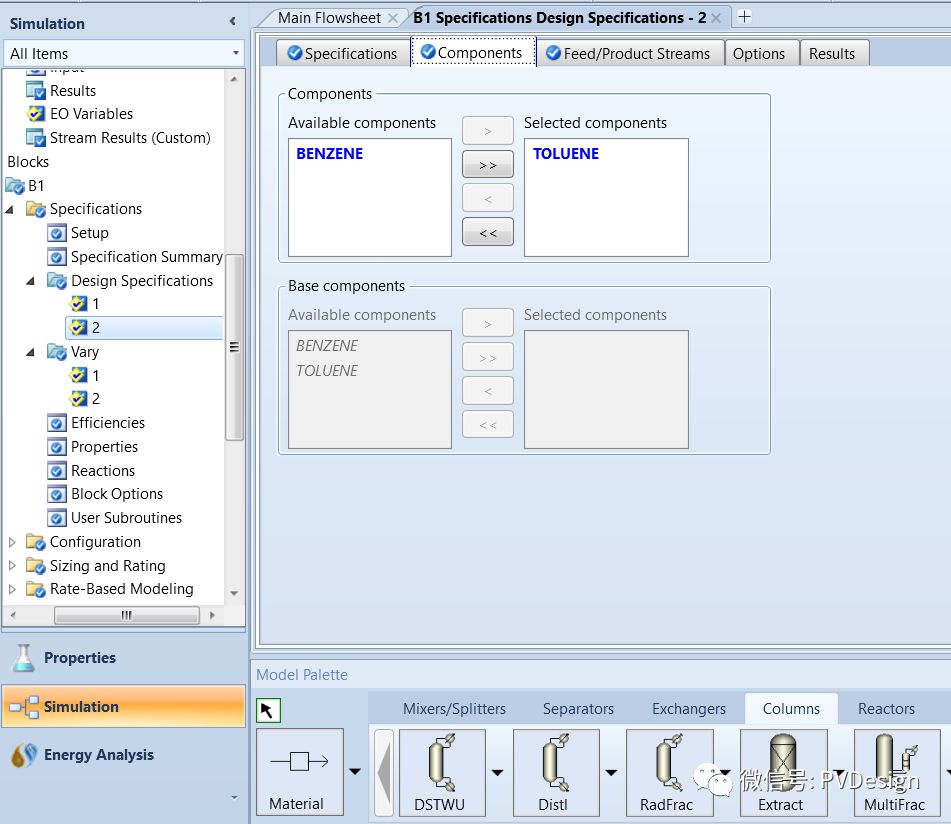This screenshot has width=951, height=824.
Task: Click the Properties form icon under Specifications
Action: [57, 447]
